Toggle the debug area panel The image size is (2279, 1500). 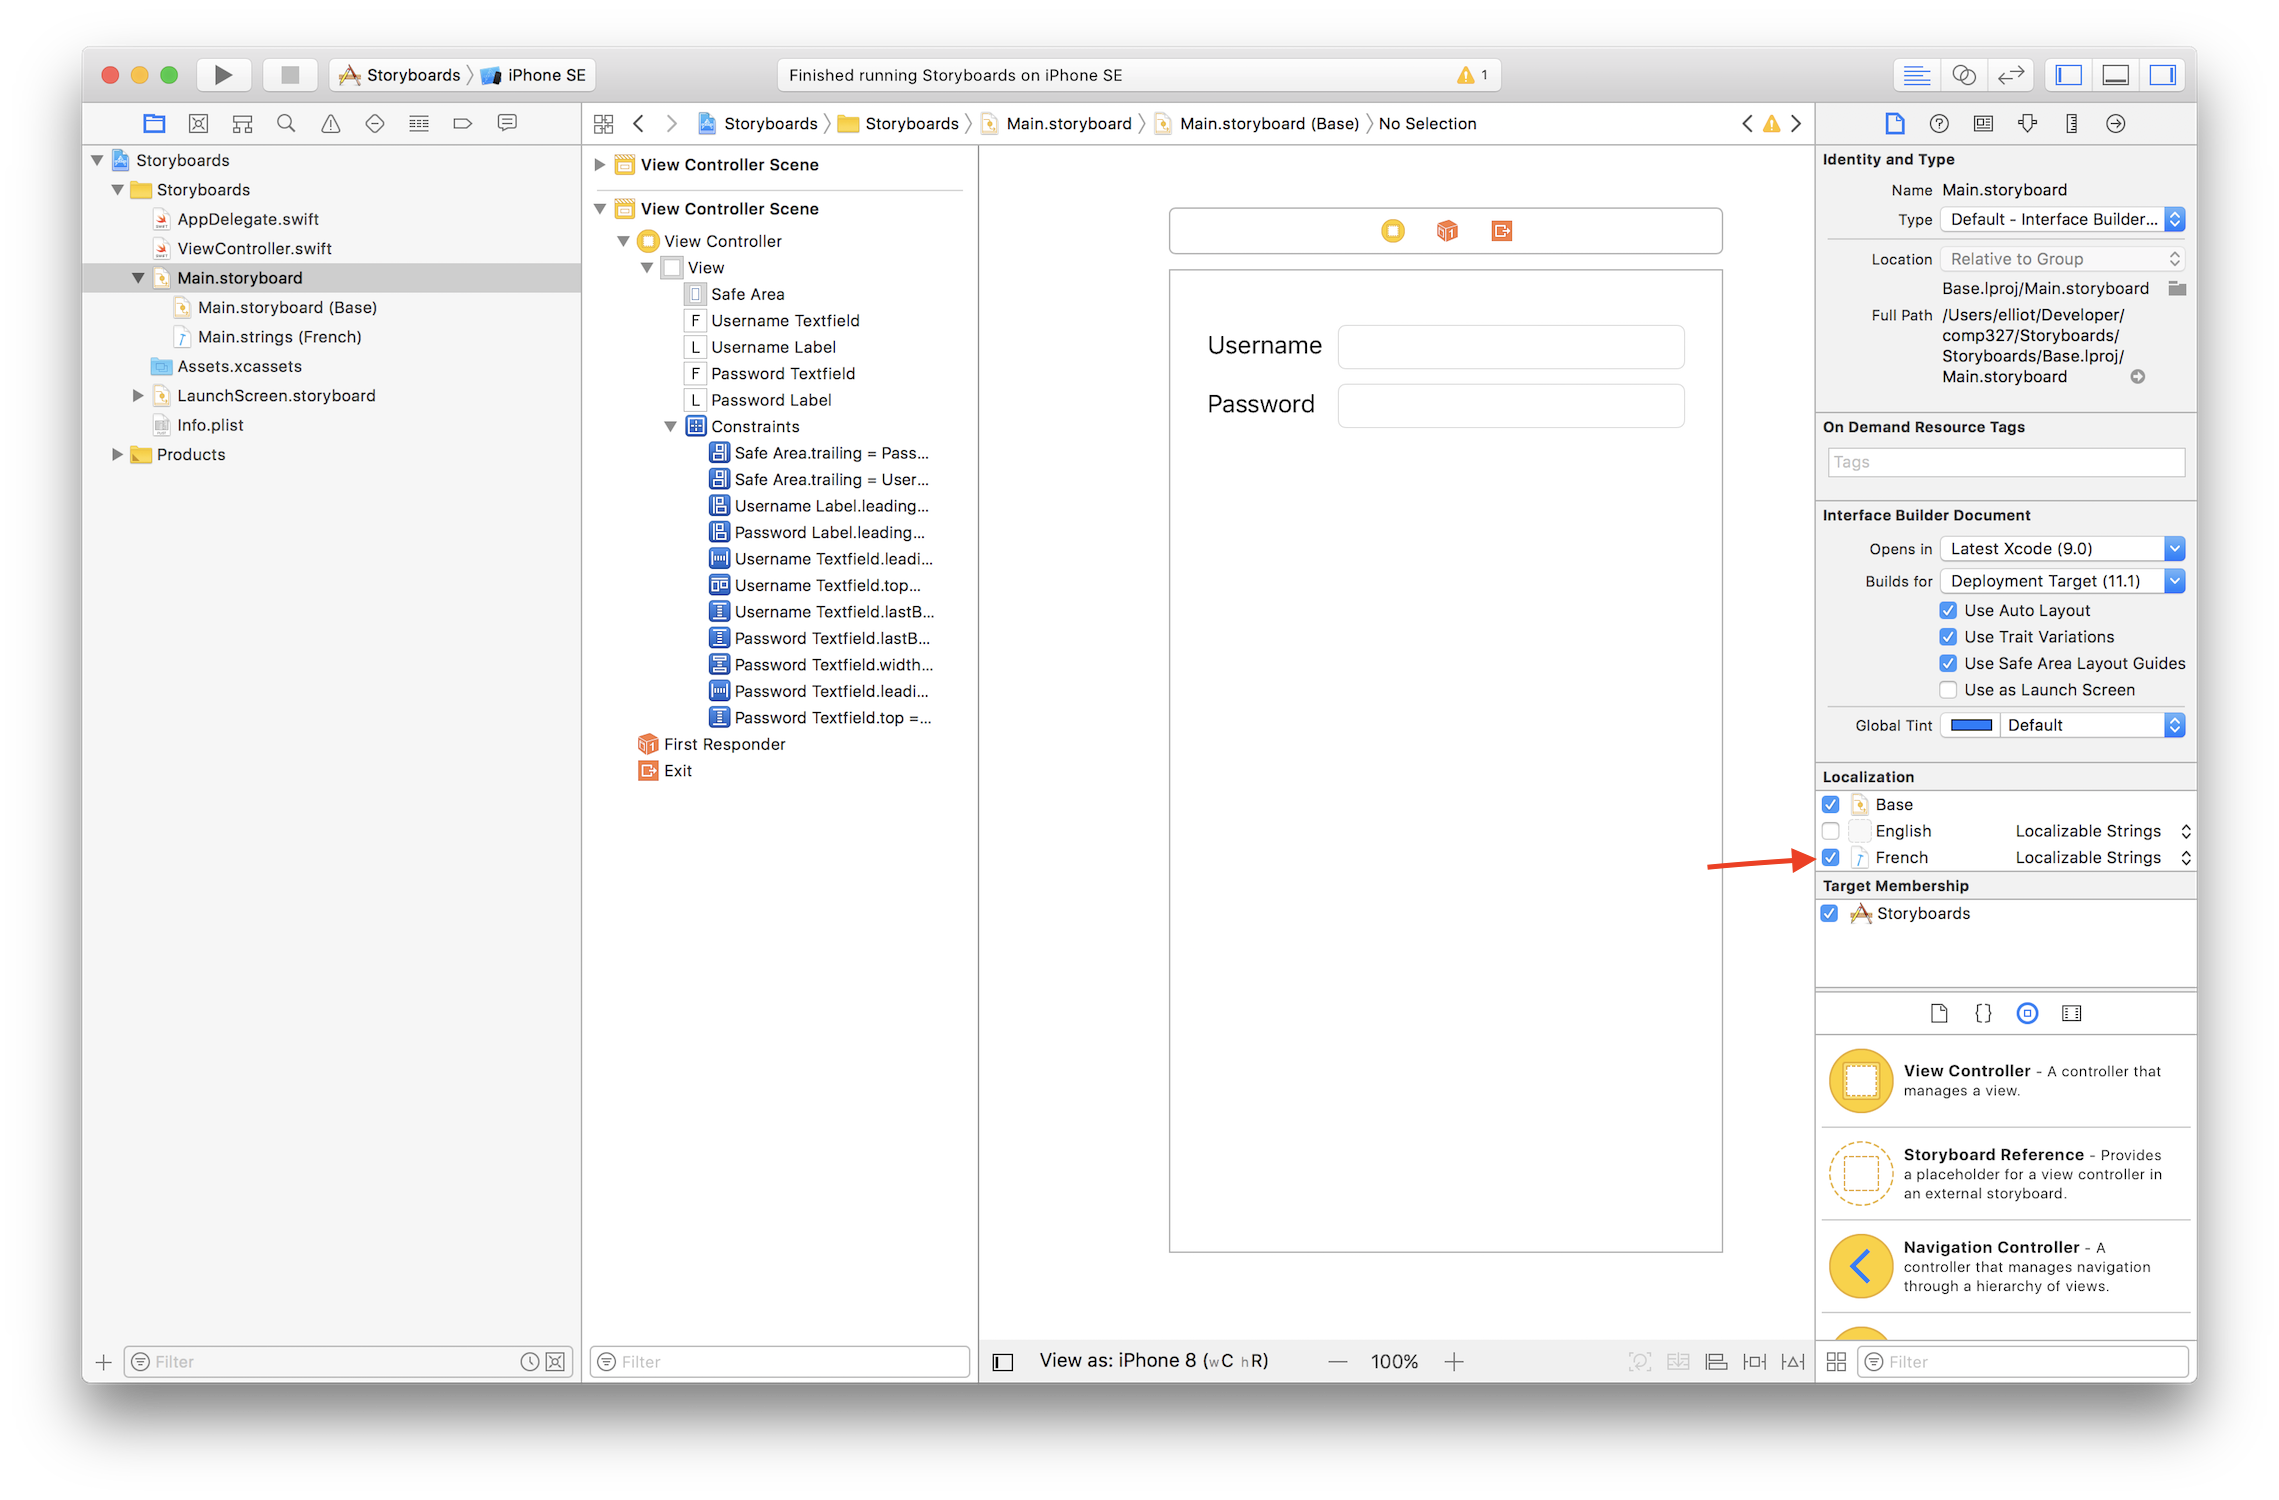click(2115, 75)
